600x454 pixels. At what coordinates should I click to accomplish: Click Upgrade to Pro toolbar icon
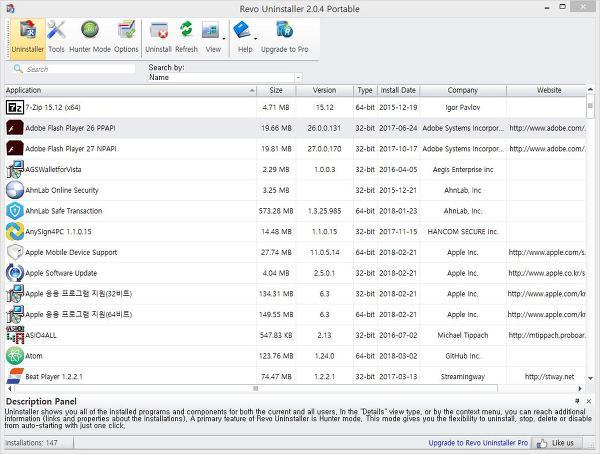point(284,38)
